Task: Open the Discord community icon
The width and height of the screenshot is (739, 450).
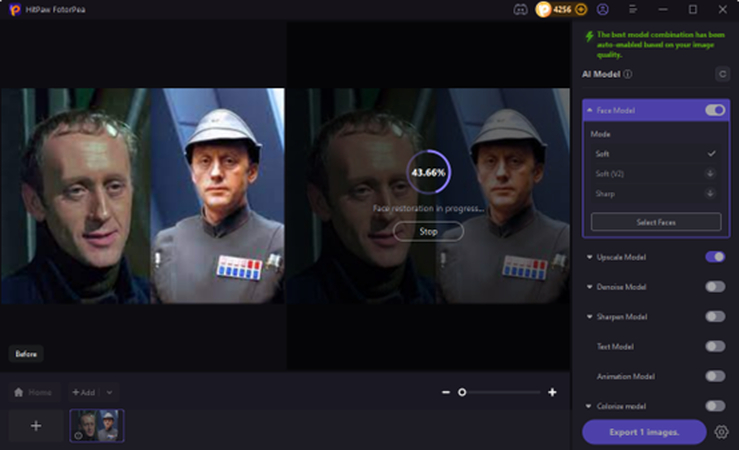Action: coord(520,9)
